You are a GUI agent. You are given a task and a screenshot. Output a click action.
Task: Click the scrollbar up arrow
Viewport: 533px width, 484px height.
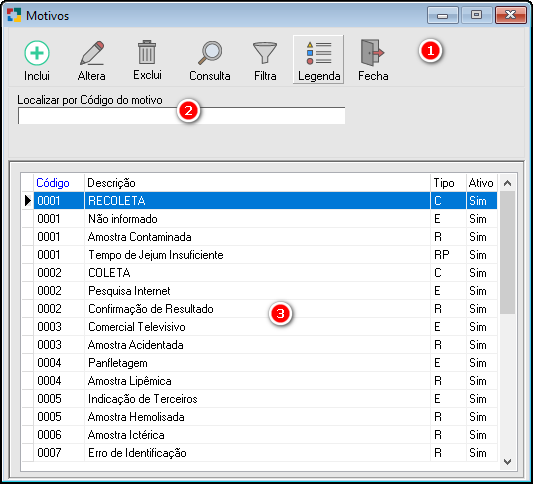pos(508,184)
